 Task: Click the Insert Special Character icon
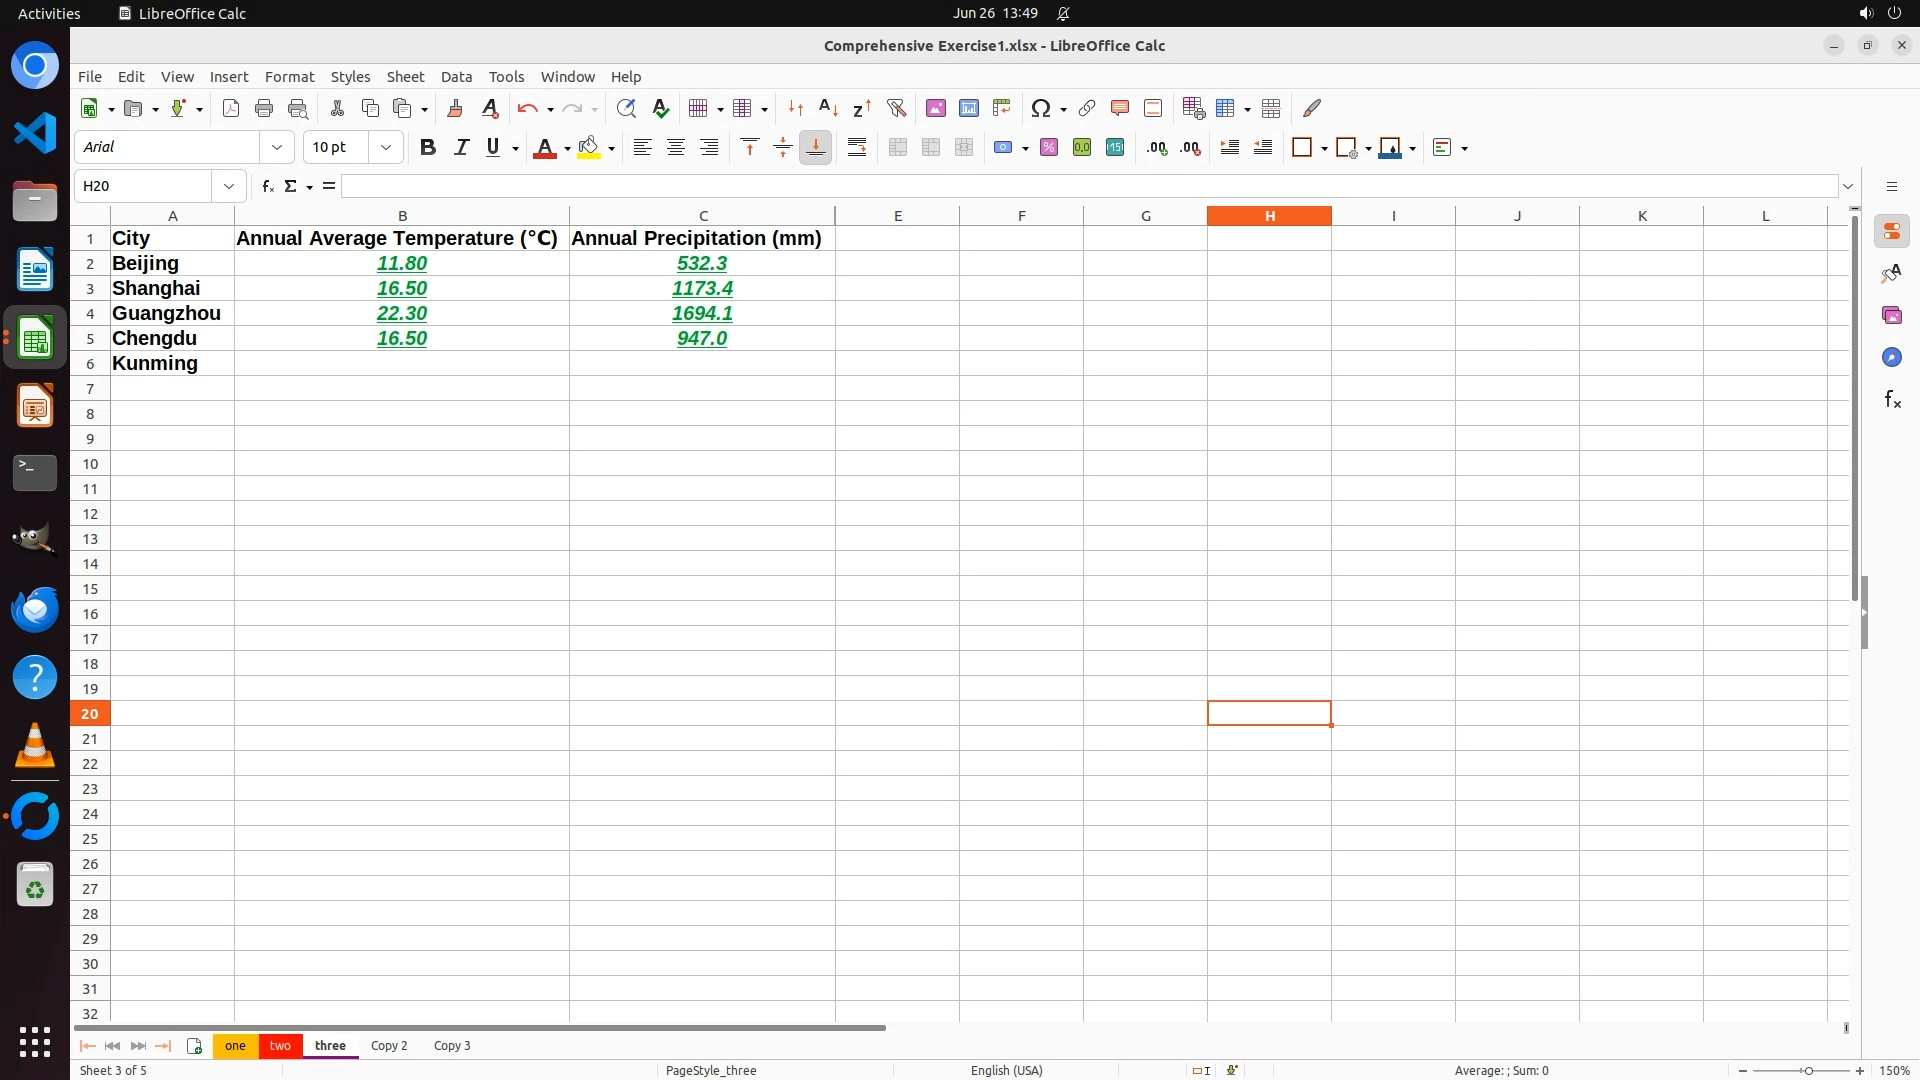1040,108
